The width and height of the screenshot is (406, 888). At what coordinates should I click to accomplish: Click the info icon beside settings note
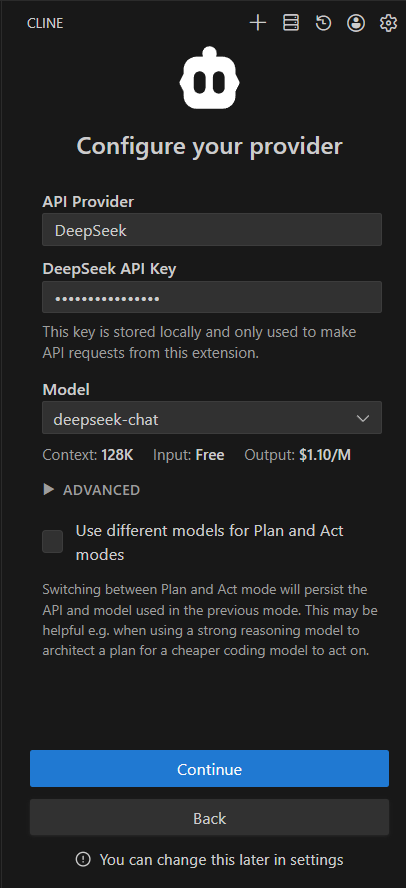(83, 860)
